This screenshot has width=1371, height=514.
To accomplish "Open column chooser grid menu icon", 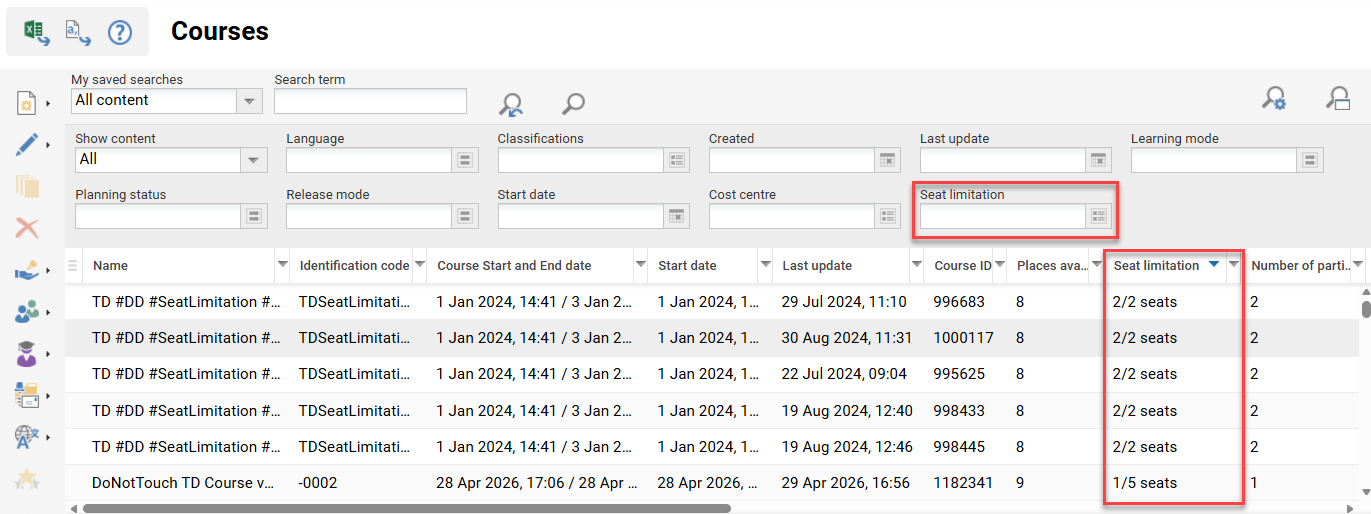I will tap(72, 266).
